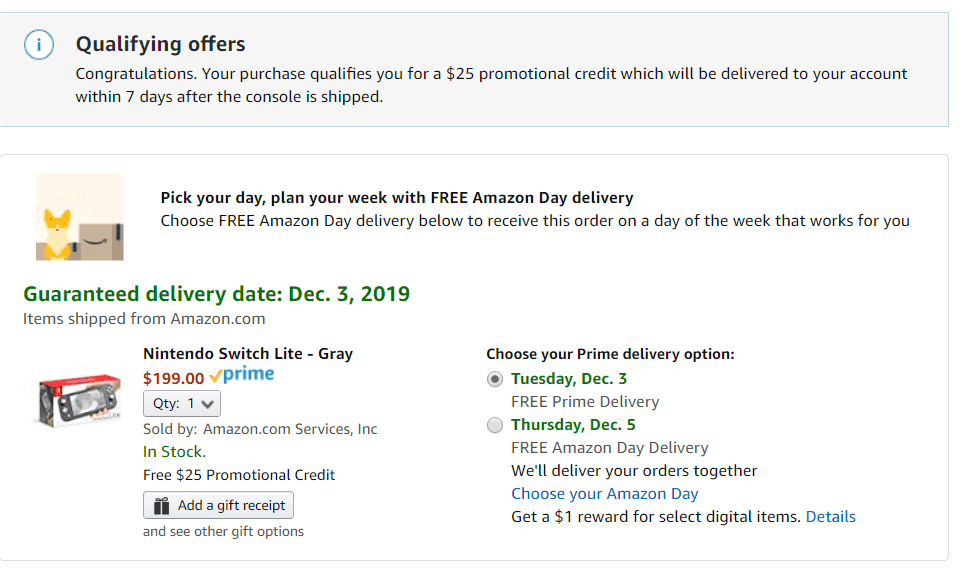Click the Free $25 Promotional Credit text
Screen dimensions: 969x588
239,475
